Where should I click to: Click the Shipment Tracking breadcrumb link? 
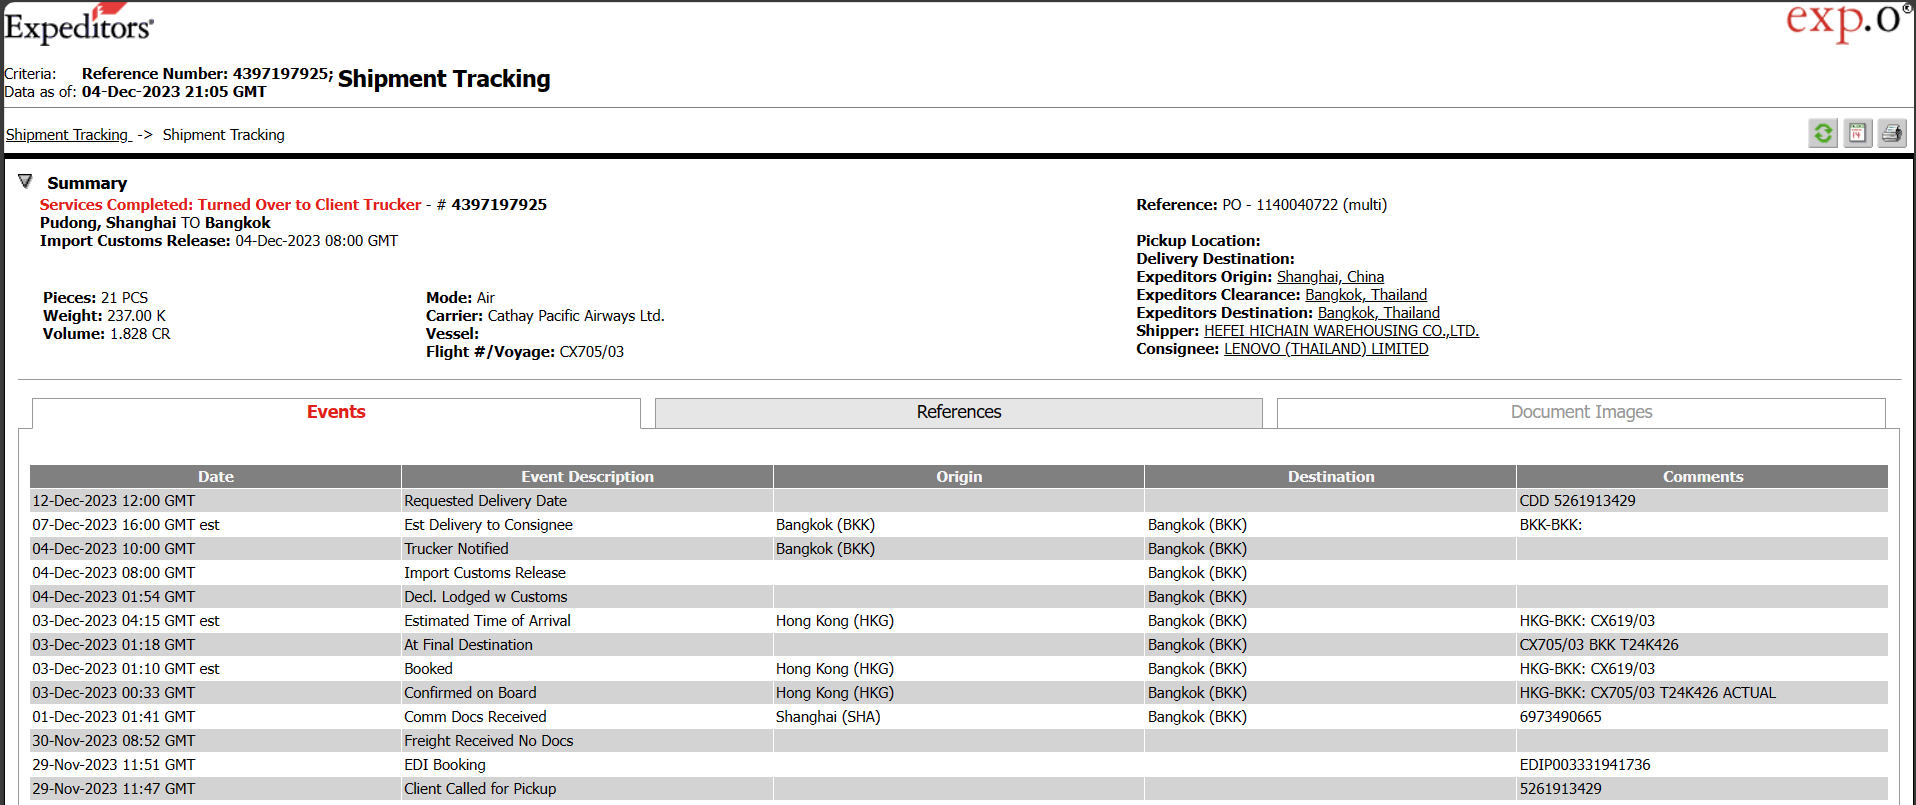click(x=68, y=135)
